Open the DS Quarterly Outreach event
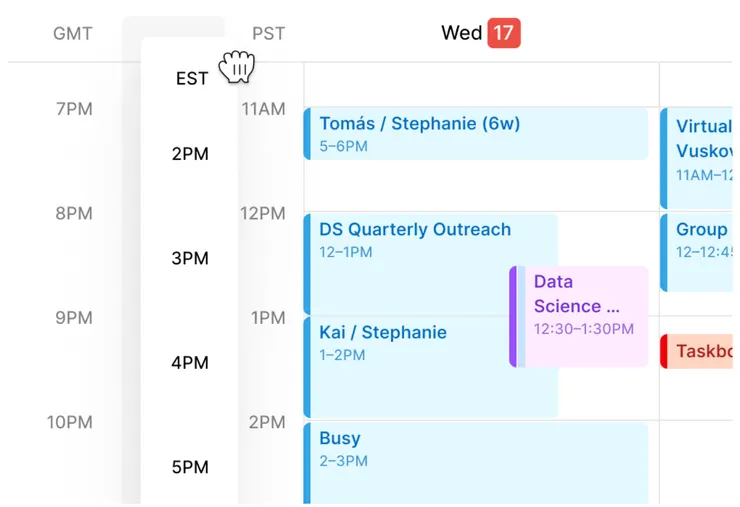The width and height of the screenshot is (740, 507). [x=430, y=240]
